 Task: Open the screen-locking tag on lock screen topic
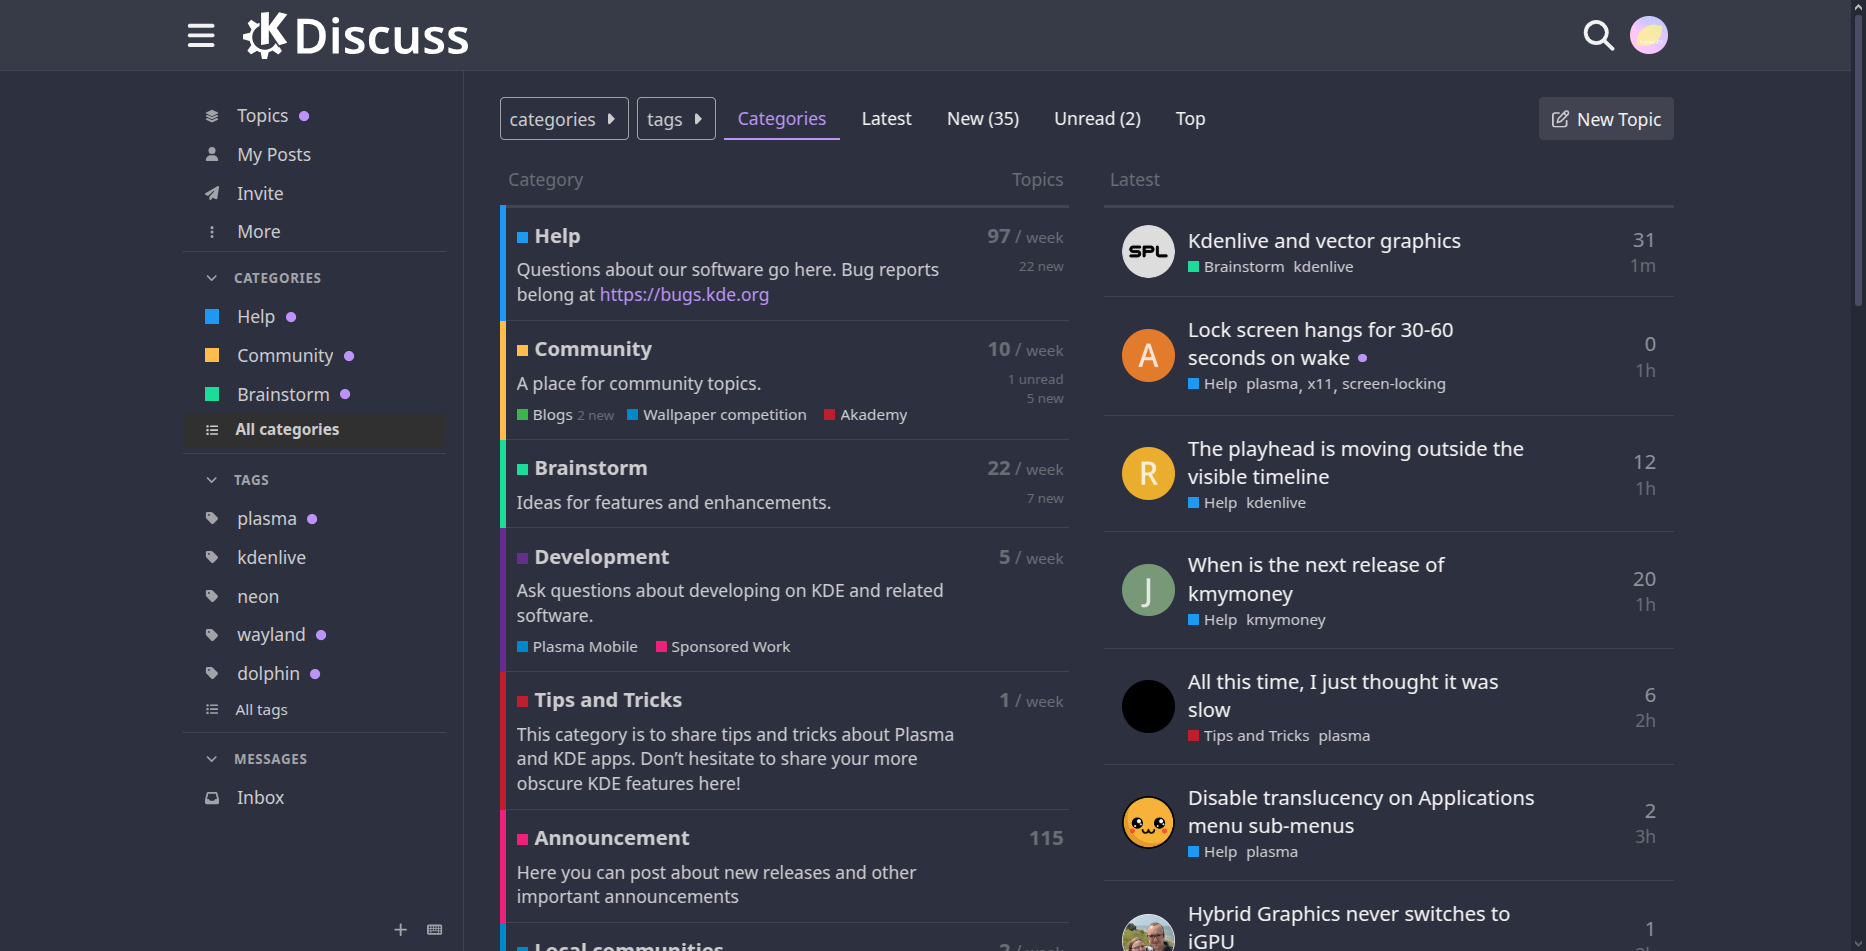click(1393, 384)
